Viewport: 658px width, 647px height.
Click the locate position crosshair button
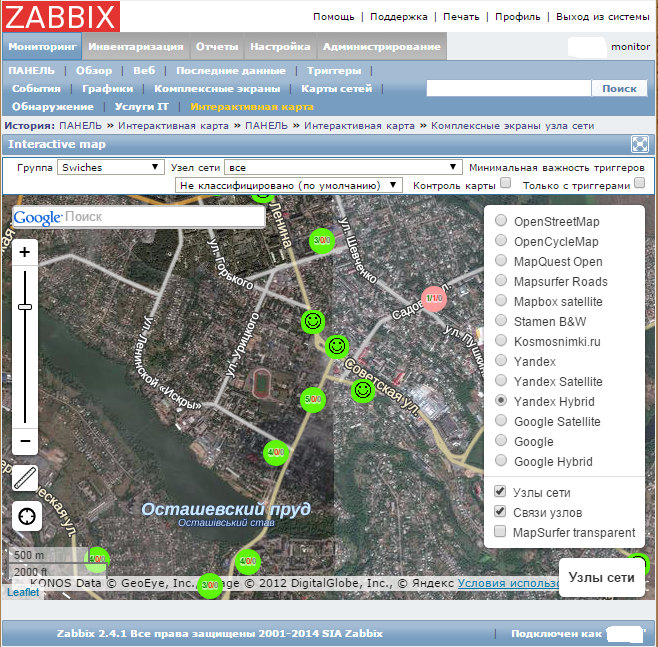click(x=27, y=516)
